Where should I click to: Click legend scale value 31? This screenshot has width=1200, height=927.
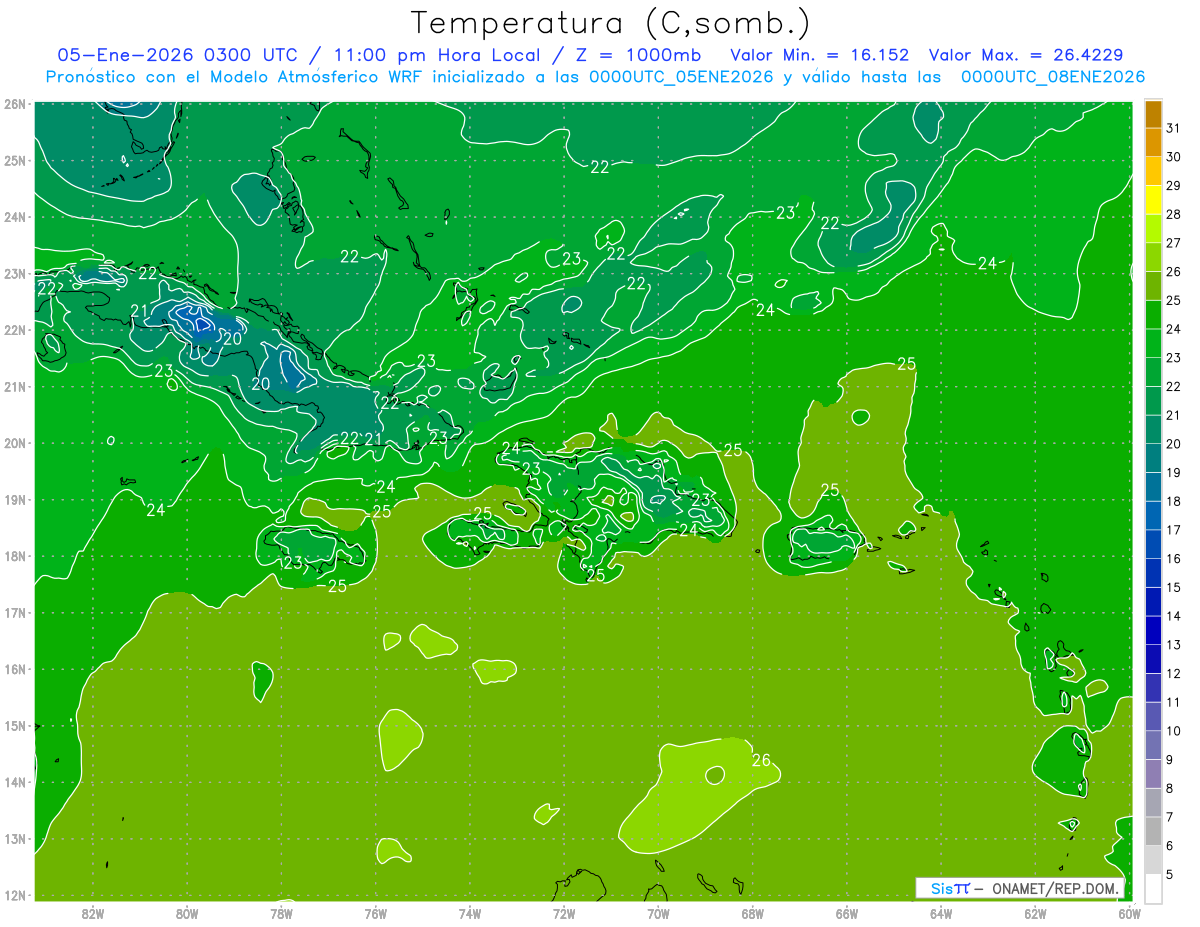tap(1173, 128)
